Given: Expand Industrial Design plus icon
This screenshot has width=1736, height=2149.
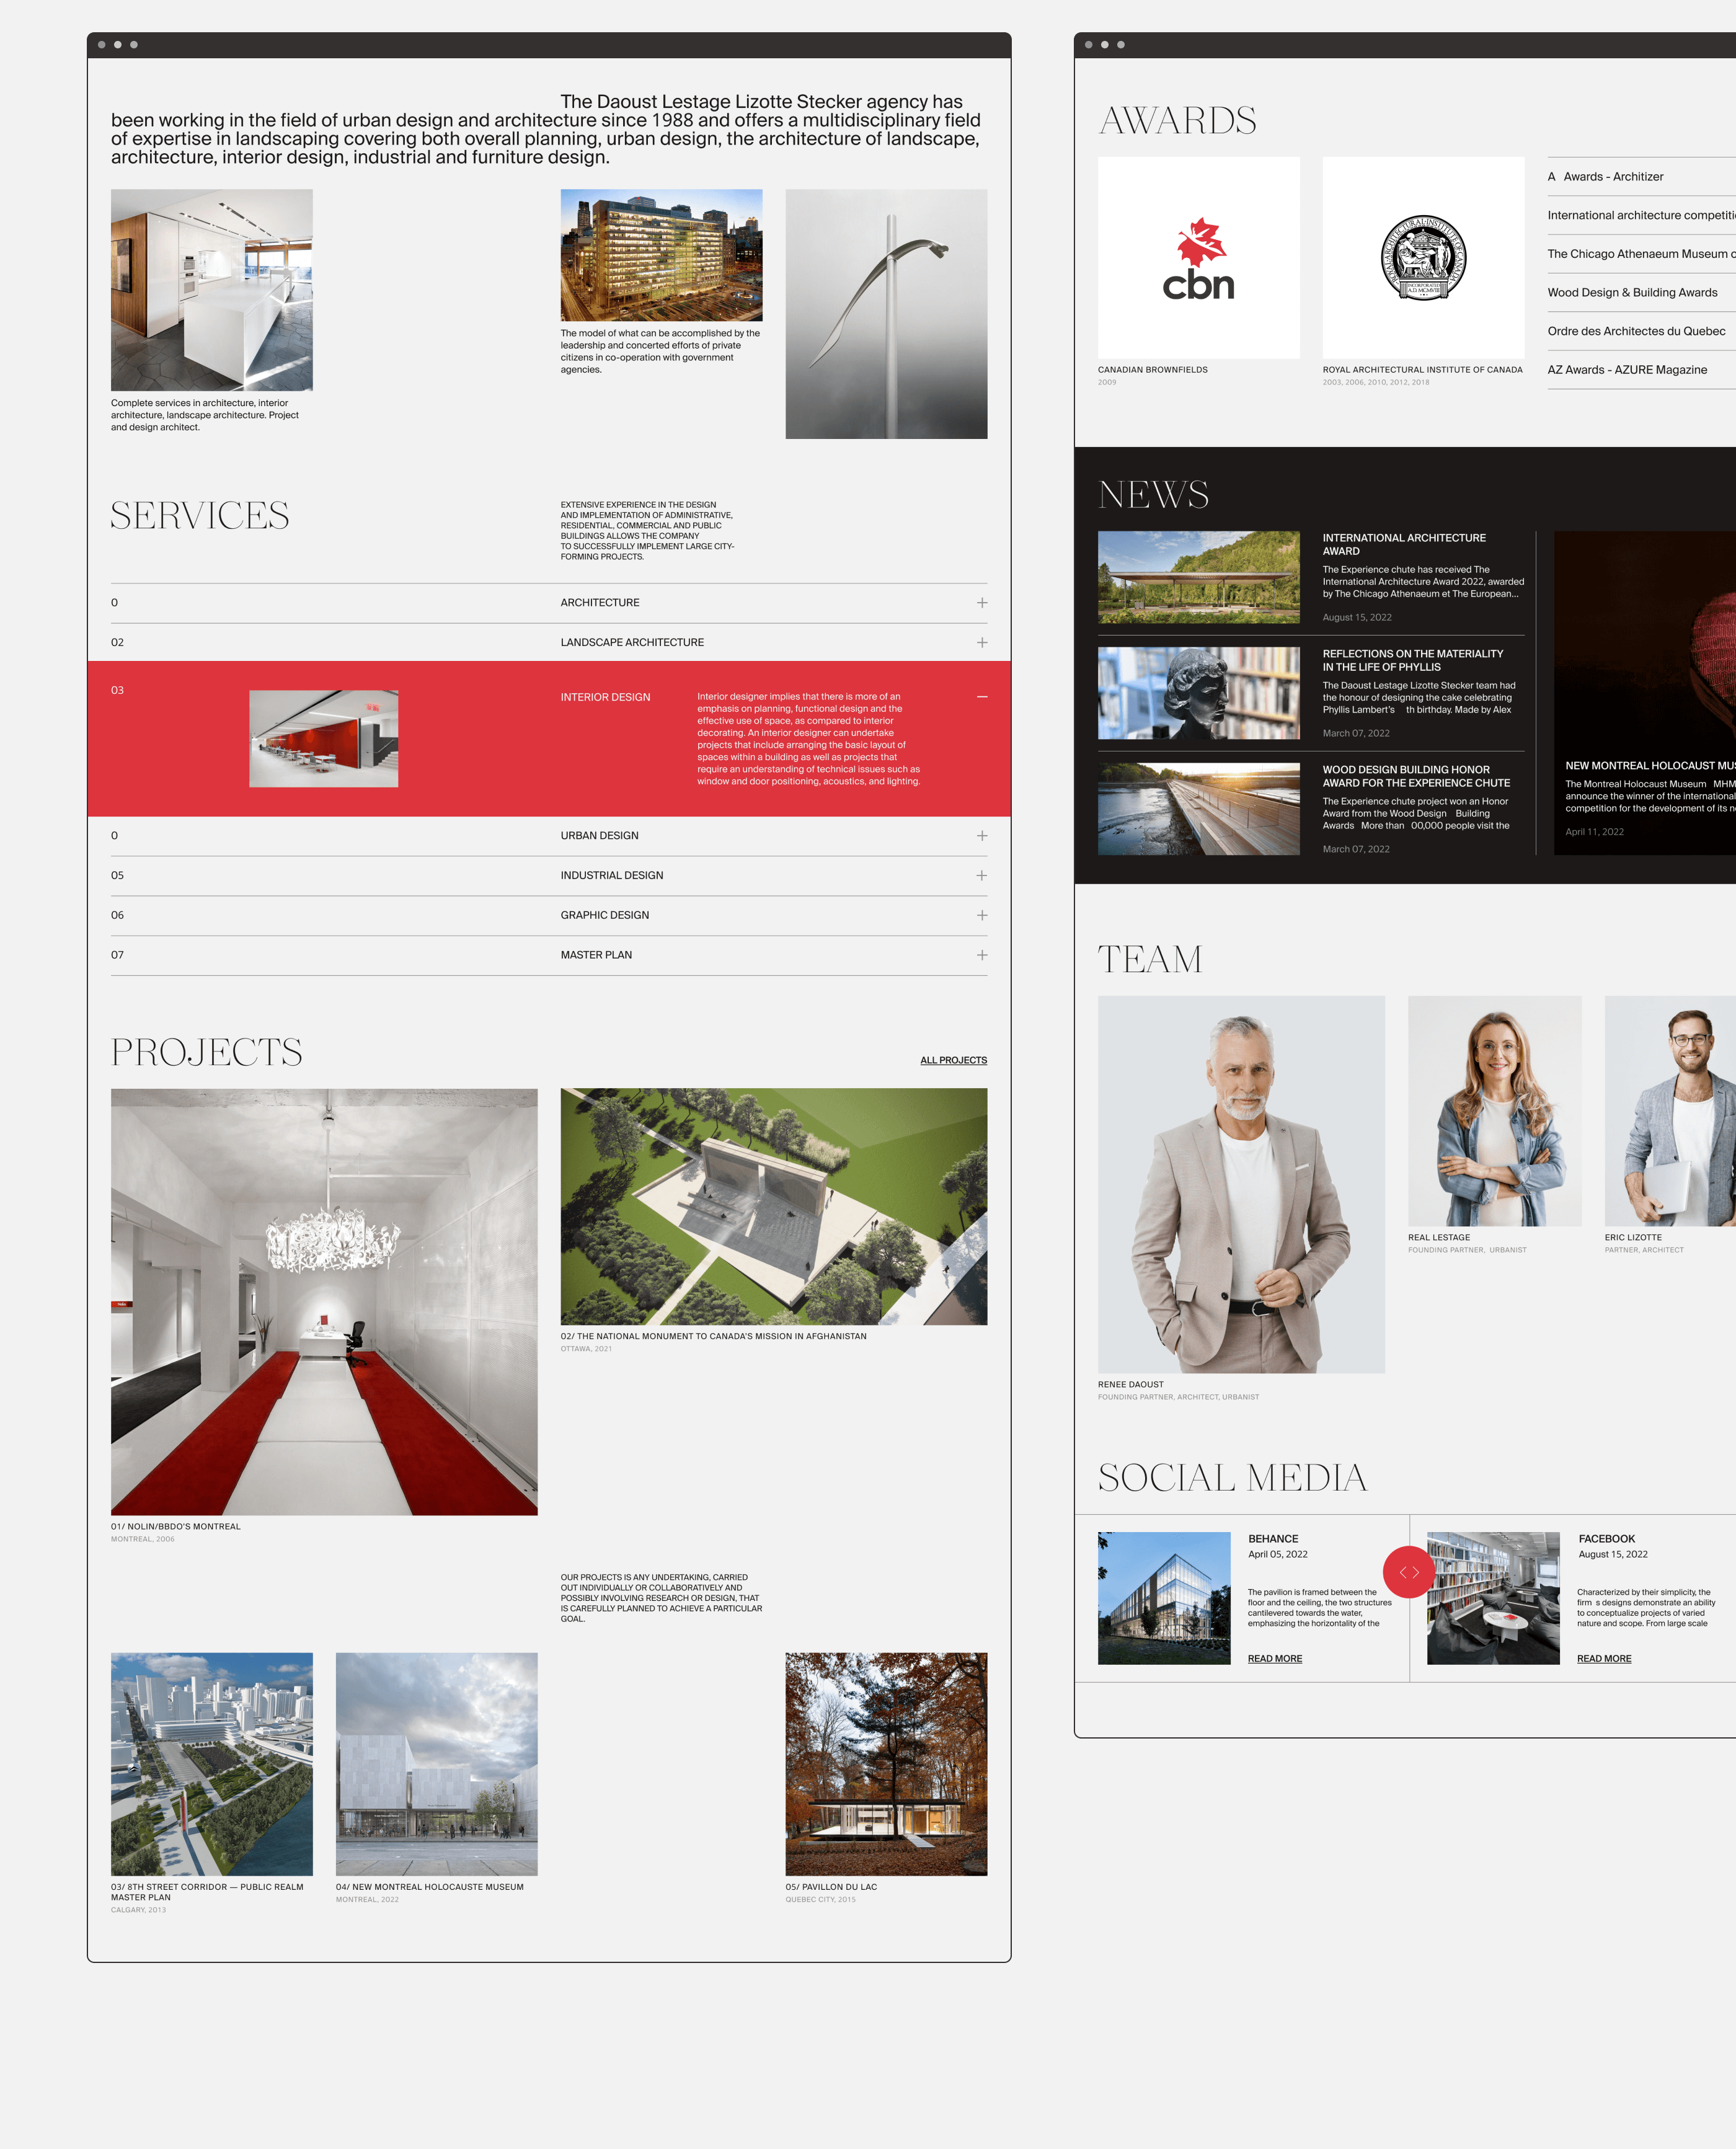Looking at the screenshot, I should 981,876.
